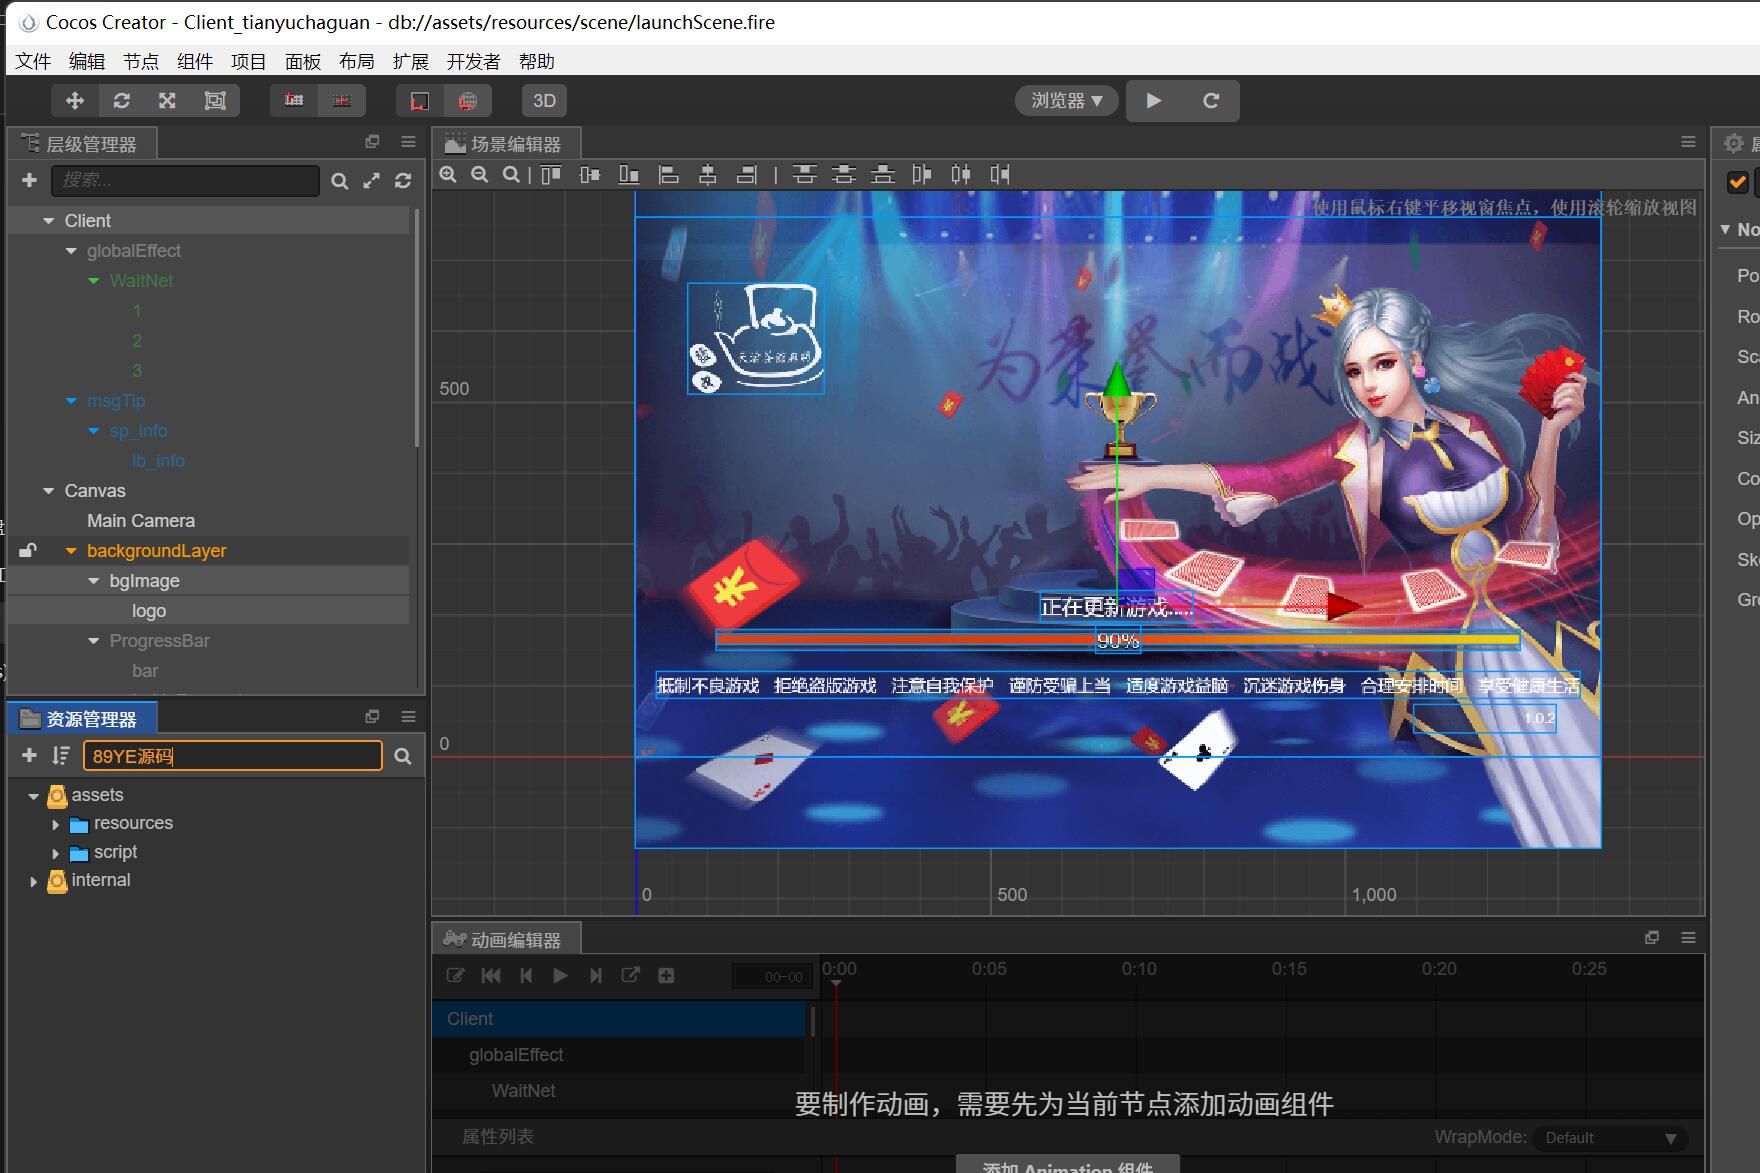Viewport: 1760px width, 1173px height.
Task: Click sort icon in assets panel
Action: (x=61, y=756)
